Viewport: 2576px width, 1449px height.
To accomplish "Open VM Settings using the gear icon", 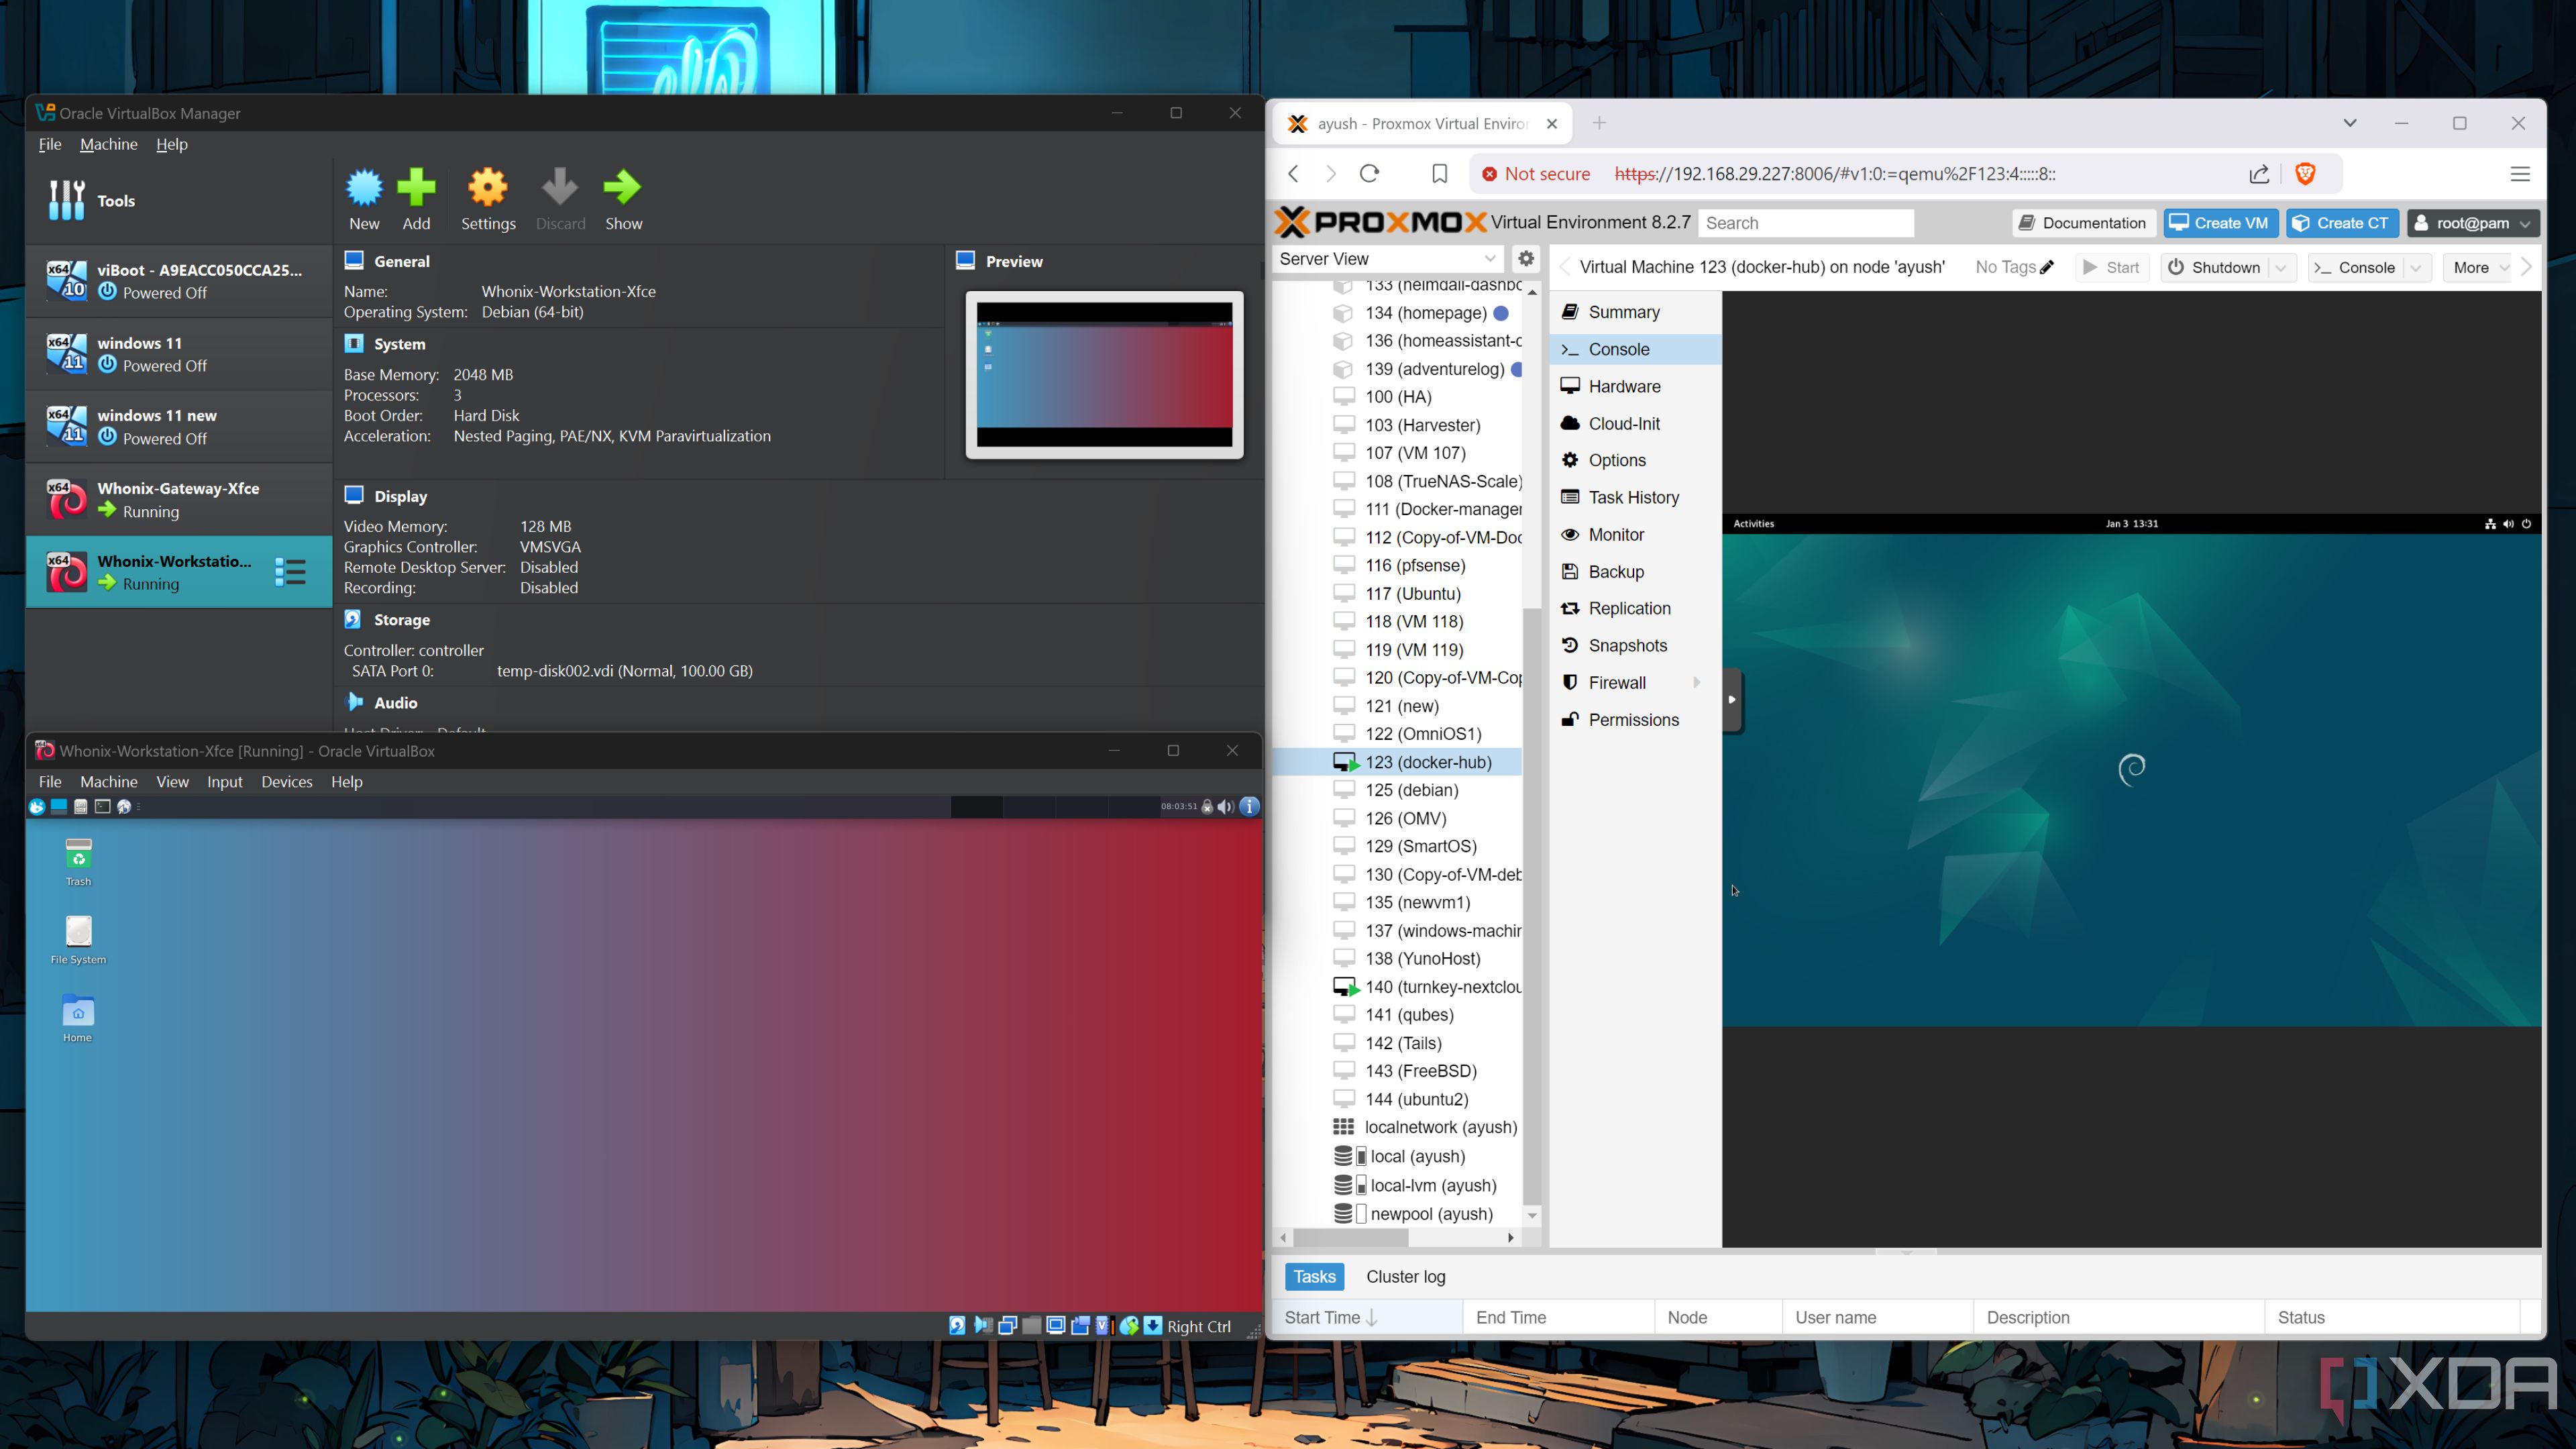I will (x=487, y=186).
